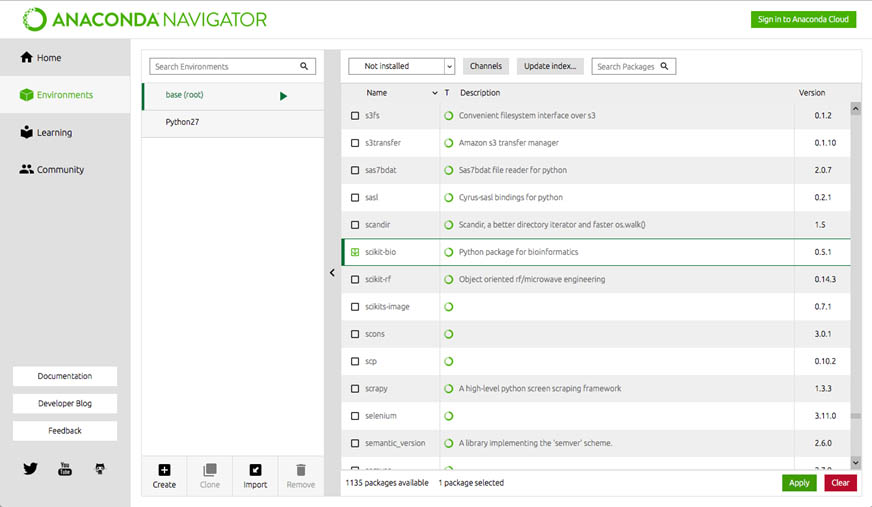The image size is (872, 507).
Task: Collapse the environments panel with the arrow
Action: point(332,272)
